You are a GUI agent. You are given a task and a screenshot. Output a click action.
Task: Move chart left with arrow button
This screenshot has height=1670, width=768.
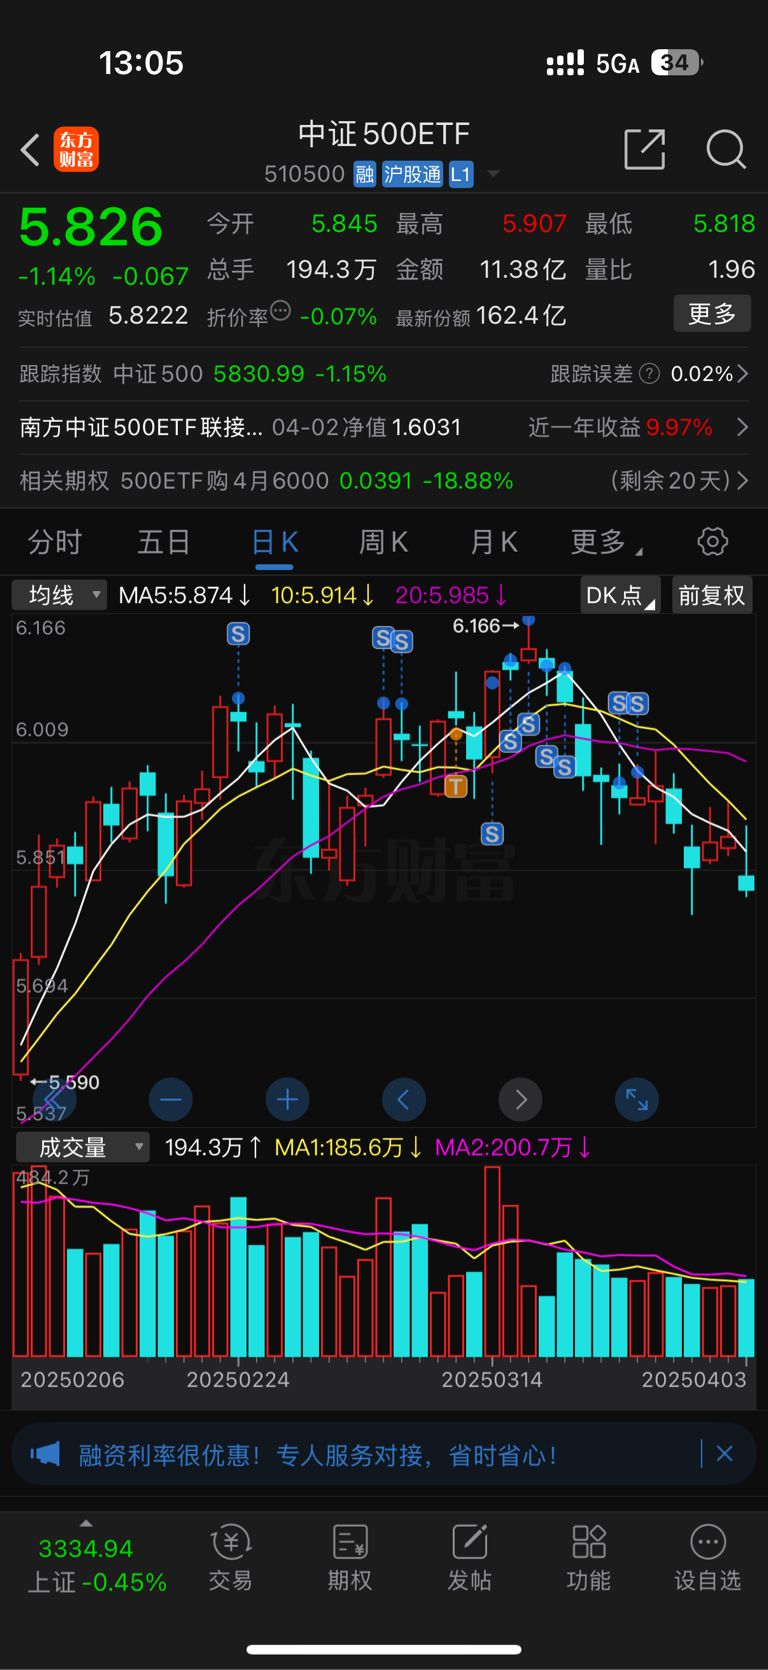coord(403,1100)
